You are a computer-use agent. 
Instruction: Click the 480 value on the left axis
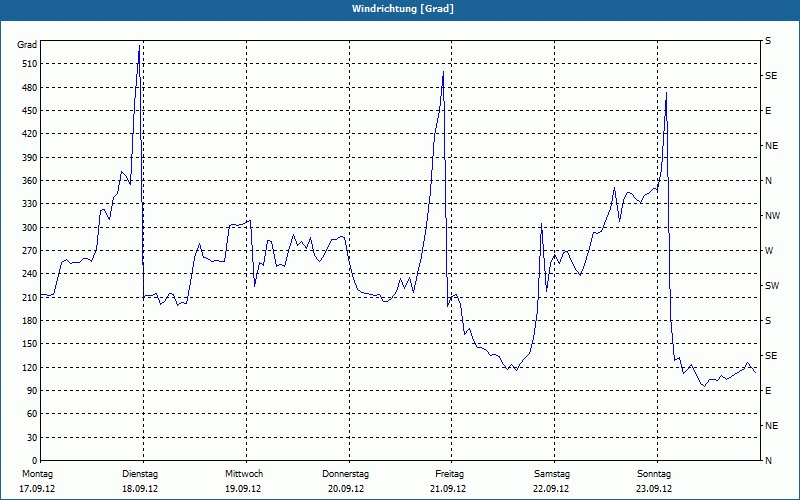29,88
